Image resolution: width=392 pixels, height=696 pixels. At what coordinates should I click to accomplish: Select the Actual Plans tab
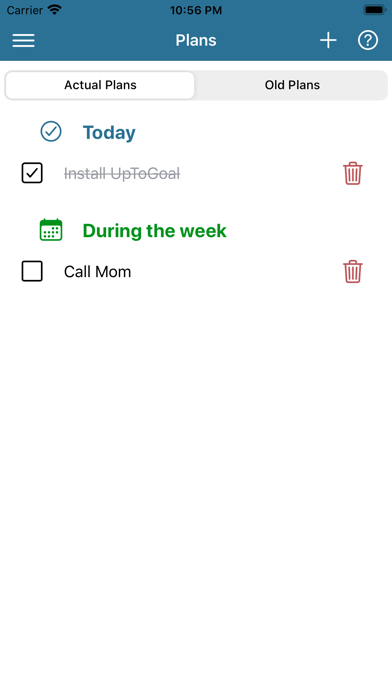pos(100,85)
